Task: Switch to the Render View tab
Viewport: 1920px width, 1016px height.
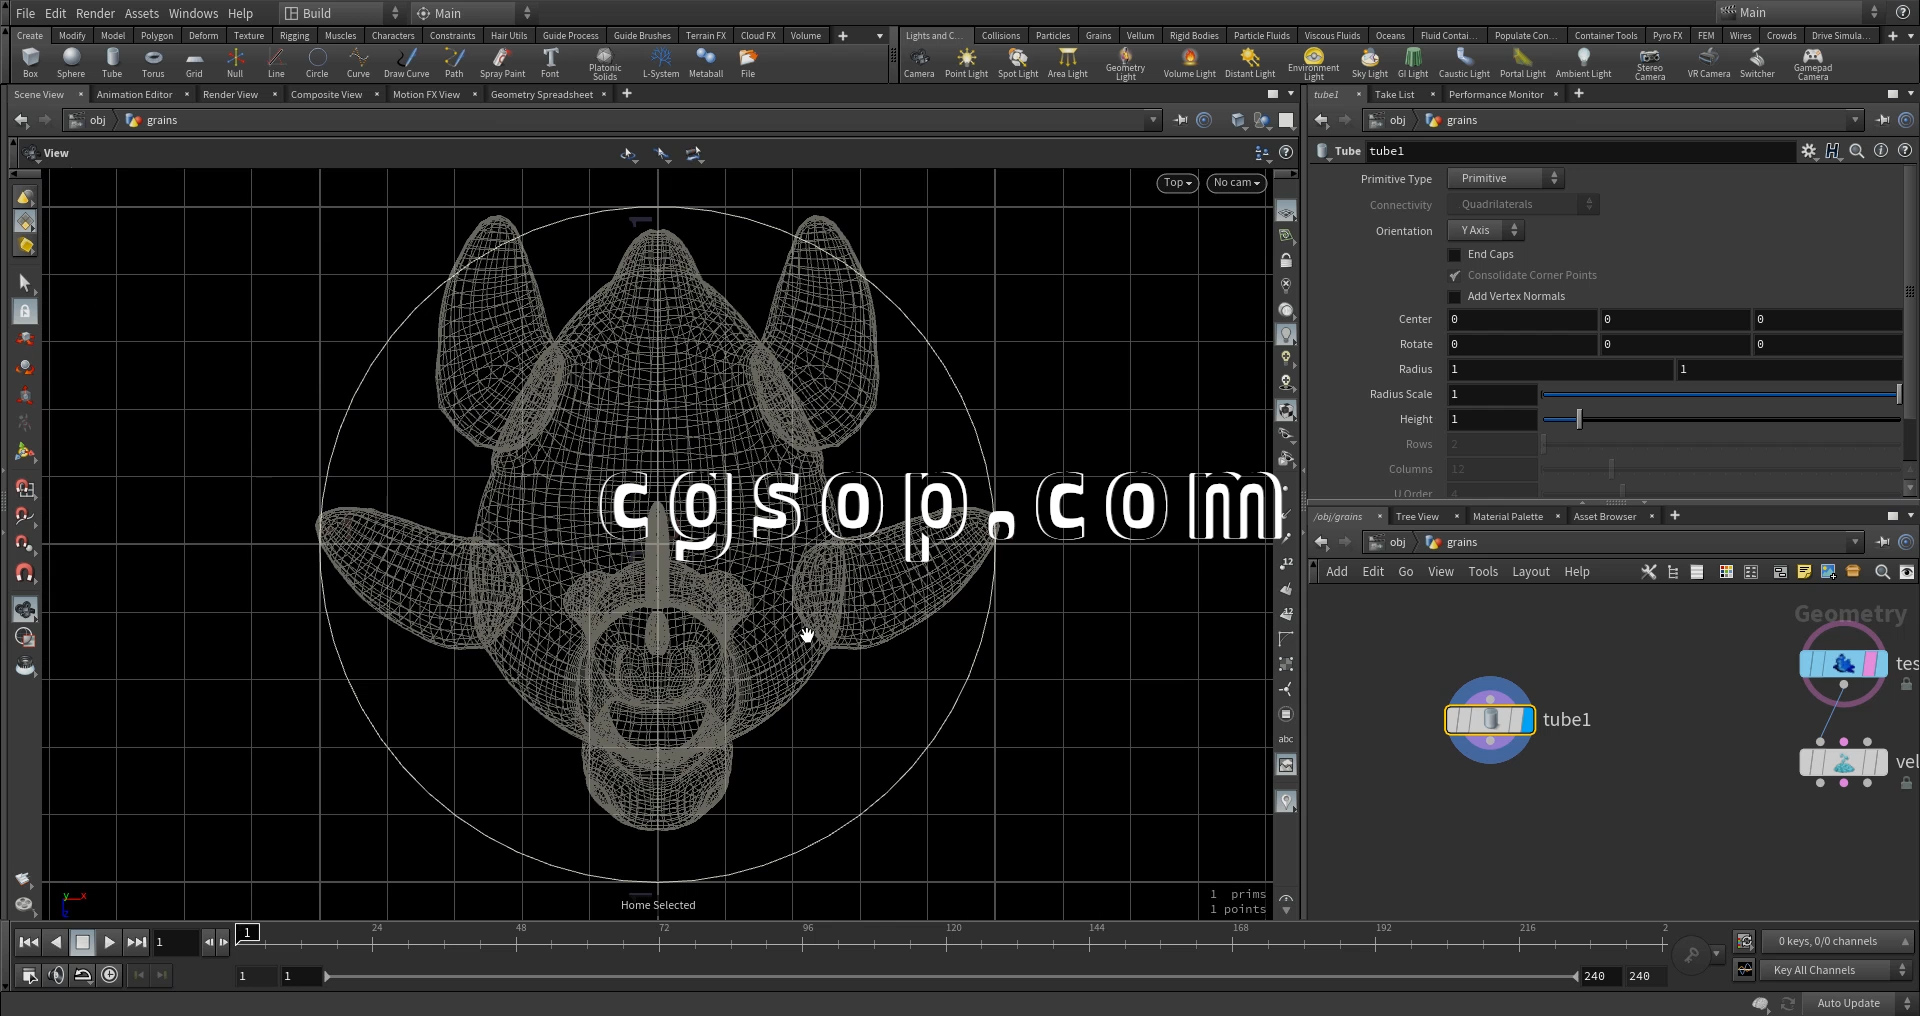Action: (x=230, y=94)
